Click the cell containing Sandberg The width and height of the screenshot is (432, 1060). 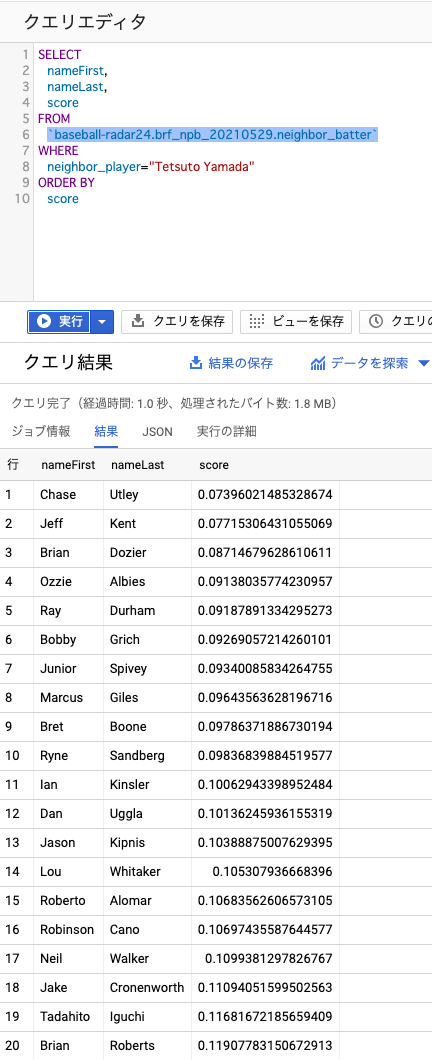[x=147, y=756]
